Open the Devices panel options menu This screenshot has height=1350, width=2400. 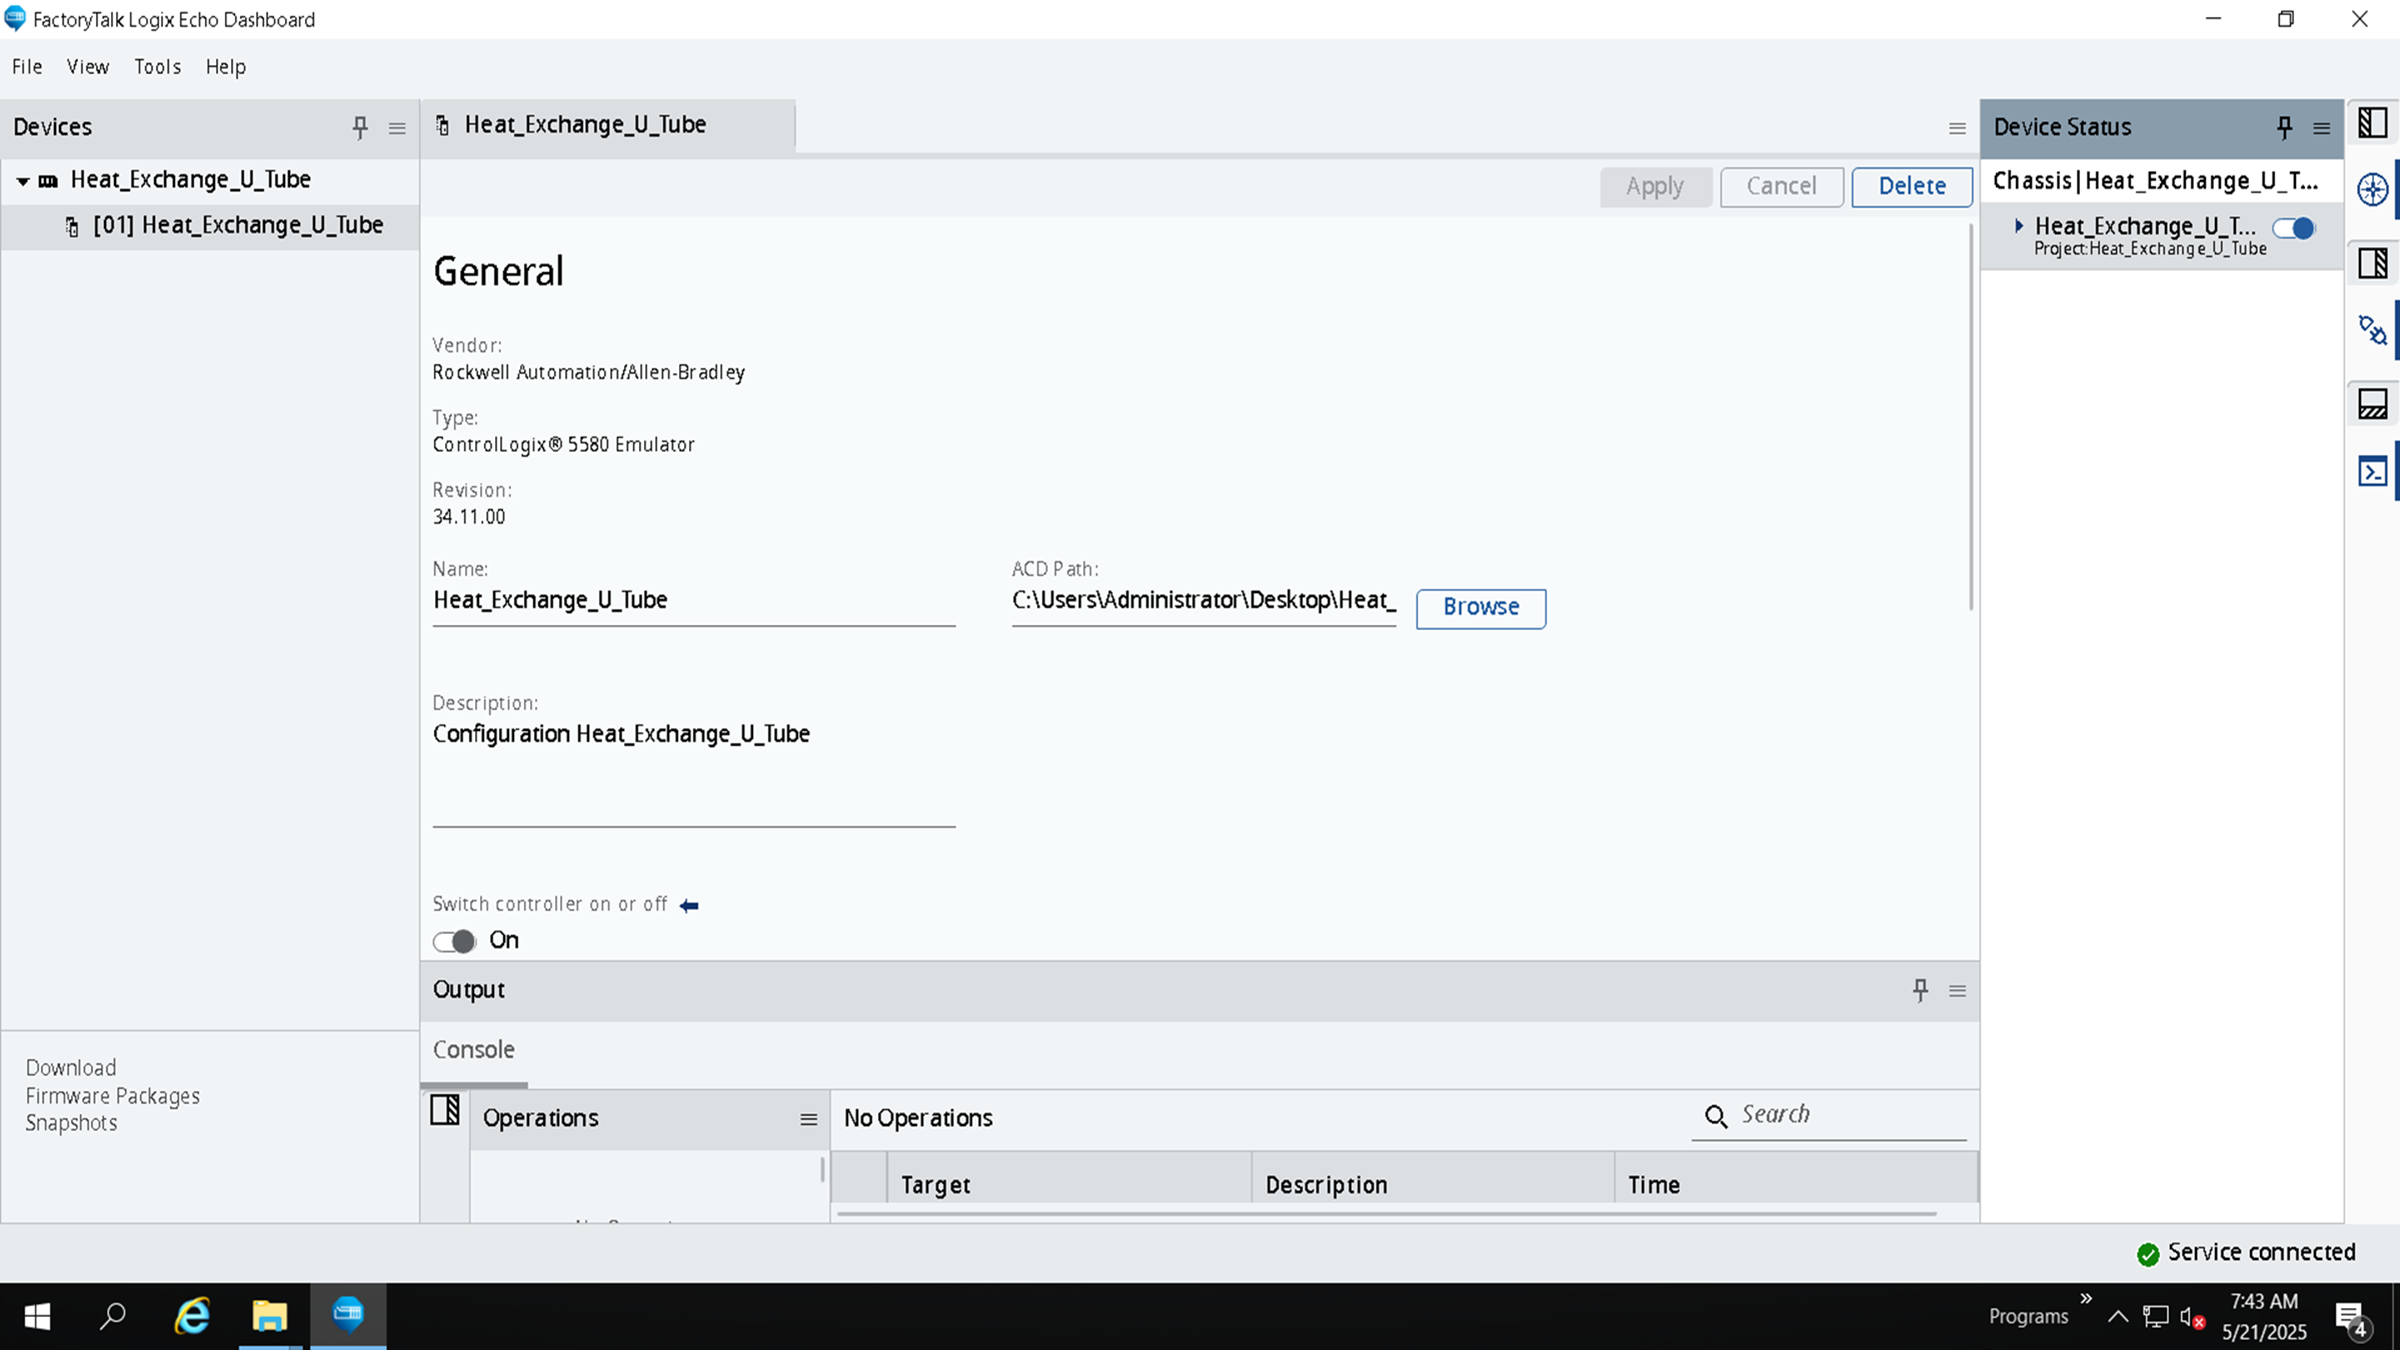click(x=397, y=128)
